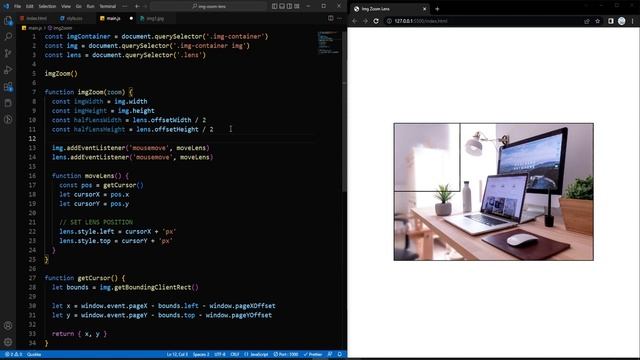The height and width of the screenshot is (360, 640).
Task: Click the zoom lens box on the image
Action: tap(427, 157)
